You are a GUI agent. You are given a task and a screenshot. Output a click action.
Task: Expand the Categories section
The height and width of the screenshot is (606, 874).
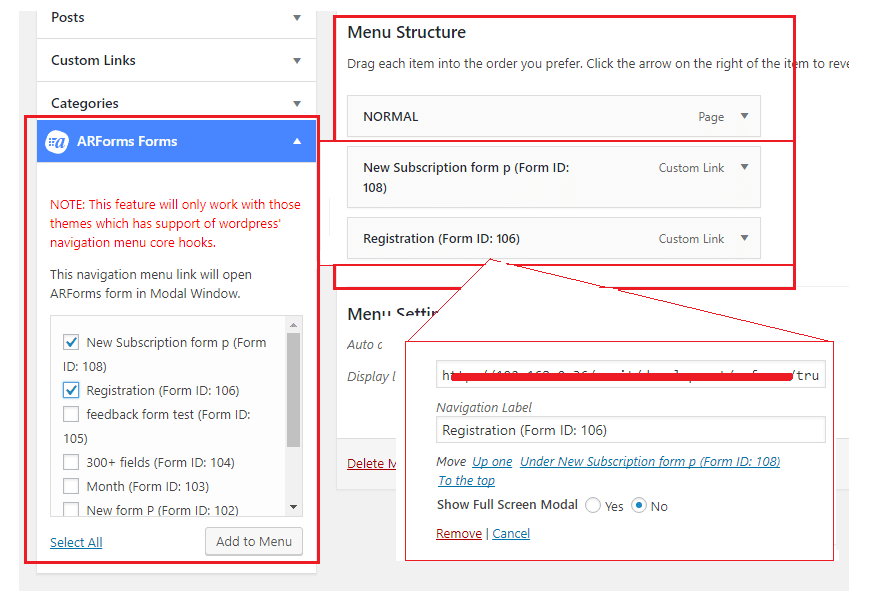pos(296,104)
